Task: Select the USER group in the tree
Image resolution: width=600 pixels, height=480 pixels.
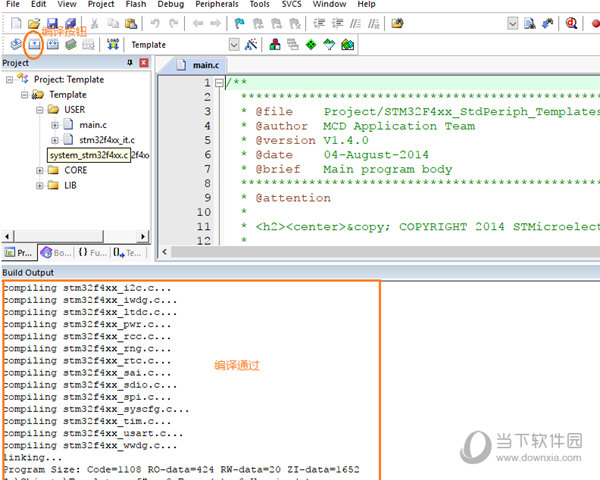Action: click(x=75, y=110)
